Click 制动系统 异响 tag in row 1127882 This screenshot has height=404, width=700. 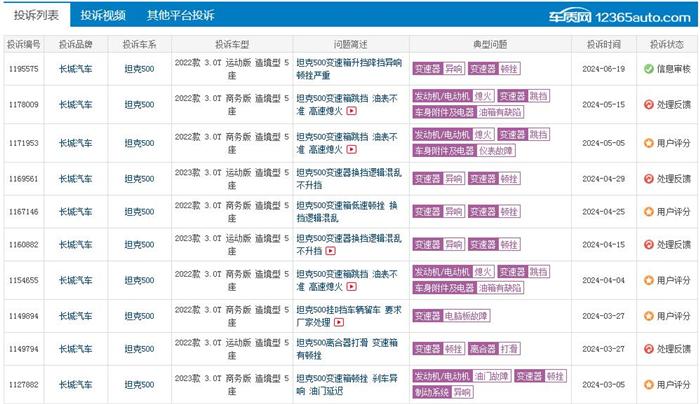coord(443,392)
